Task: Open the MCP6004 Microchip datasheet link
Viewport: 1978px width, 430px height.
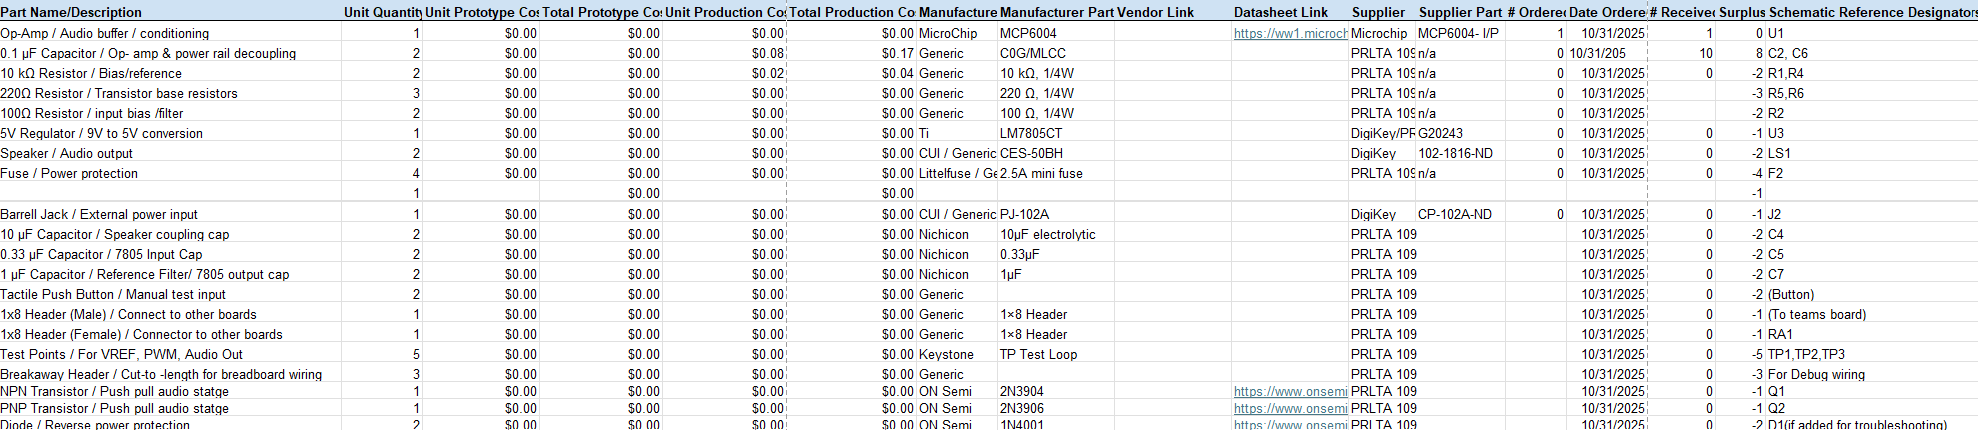Action: 1290,33
